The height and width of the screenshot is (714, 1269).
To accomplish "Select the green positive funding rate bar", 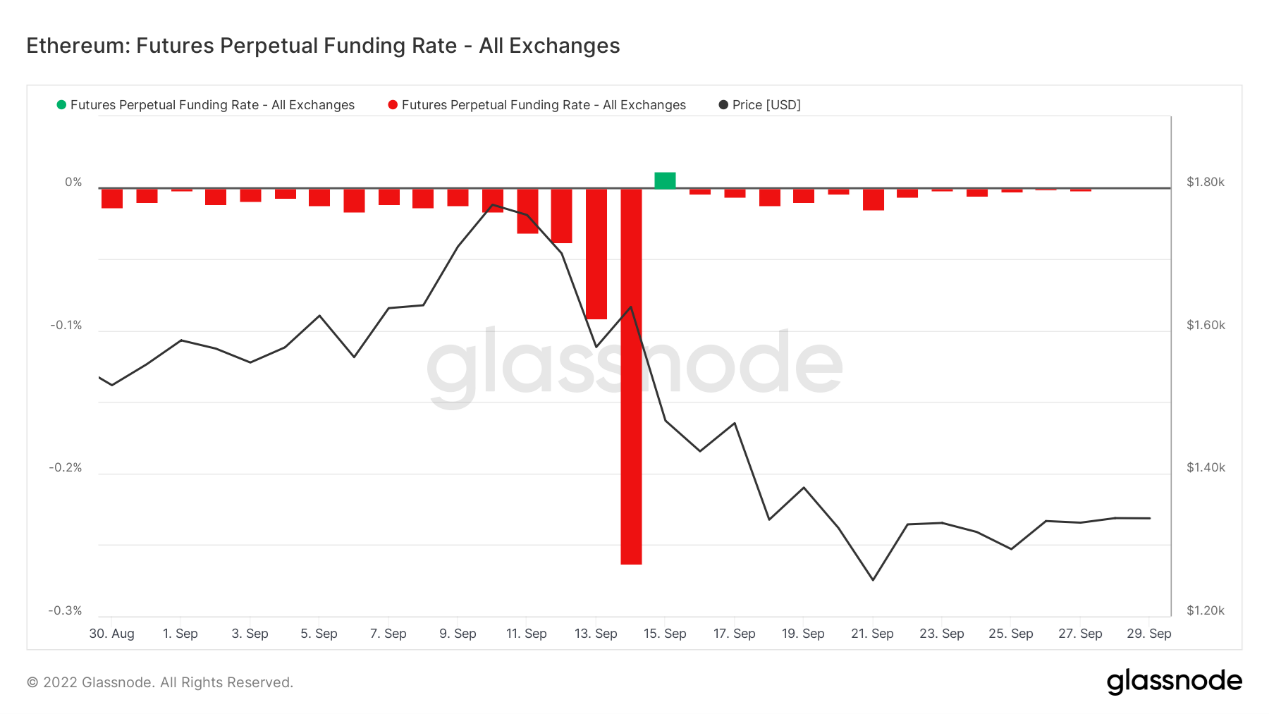I will tap(665, 180).
